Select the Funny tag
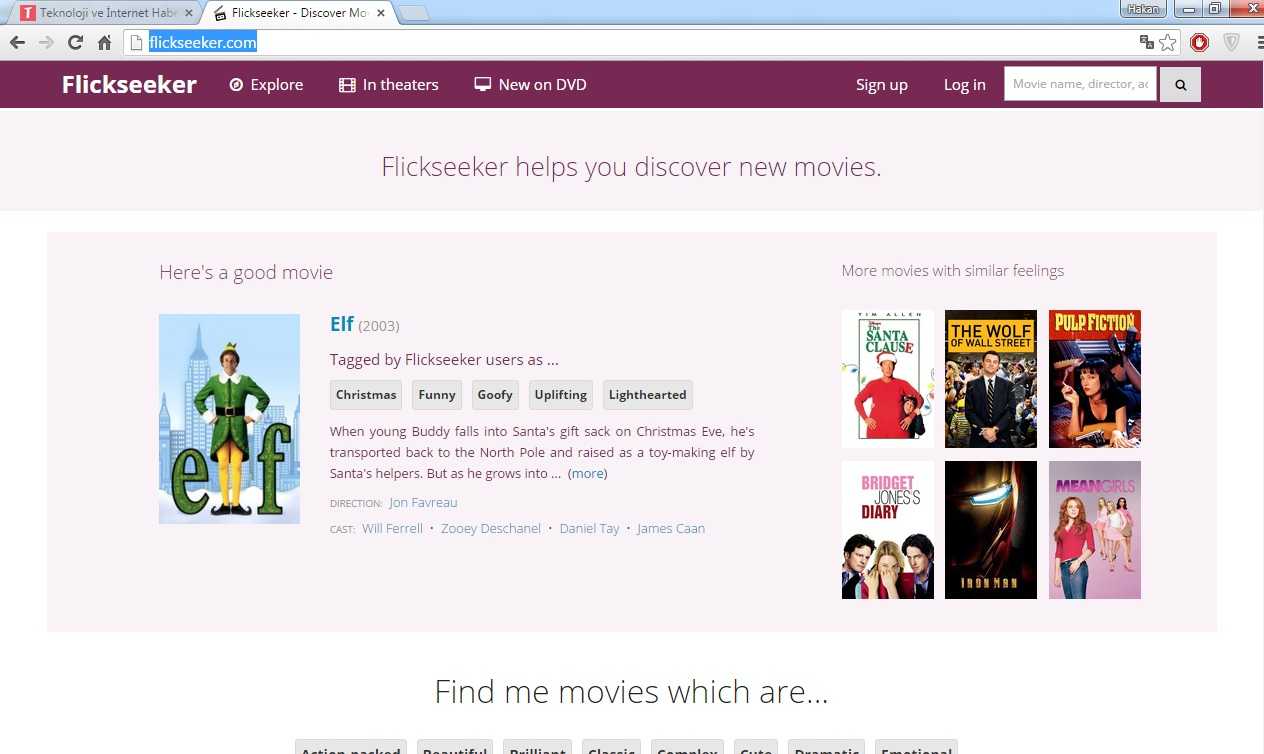The image size is (1264, 754). tap(437, 395)
